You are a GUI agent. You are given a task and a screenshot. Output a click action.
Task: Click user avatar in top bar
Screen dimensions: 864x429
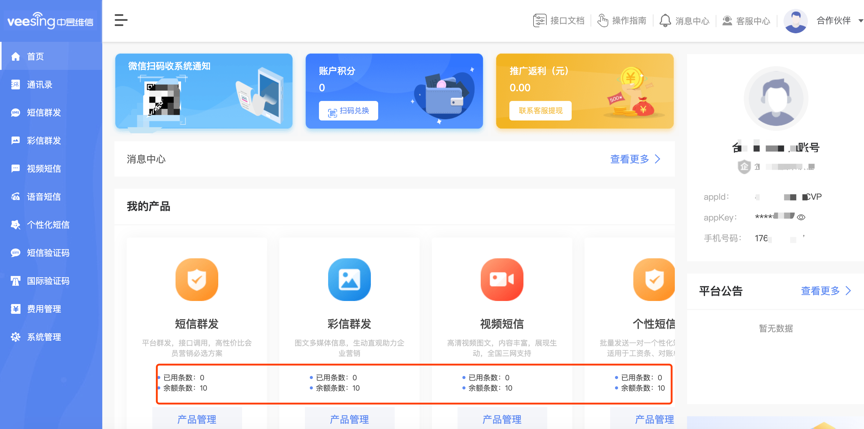[x=795, y=21]
